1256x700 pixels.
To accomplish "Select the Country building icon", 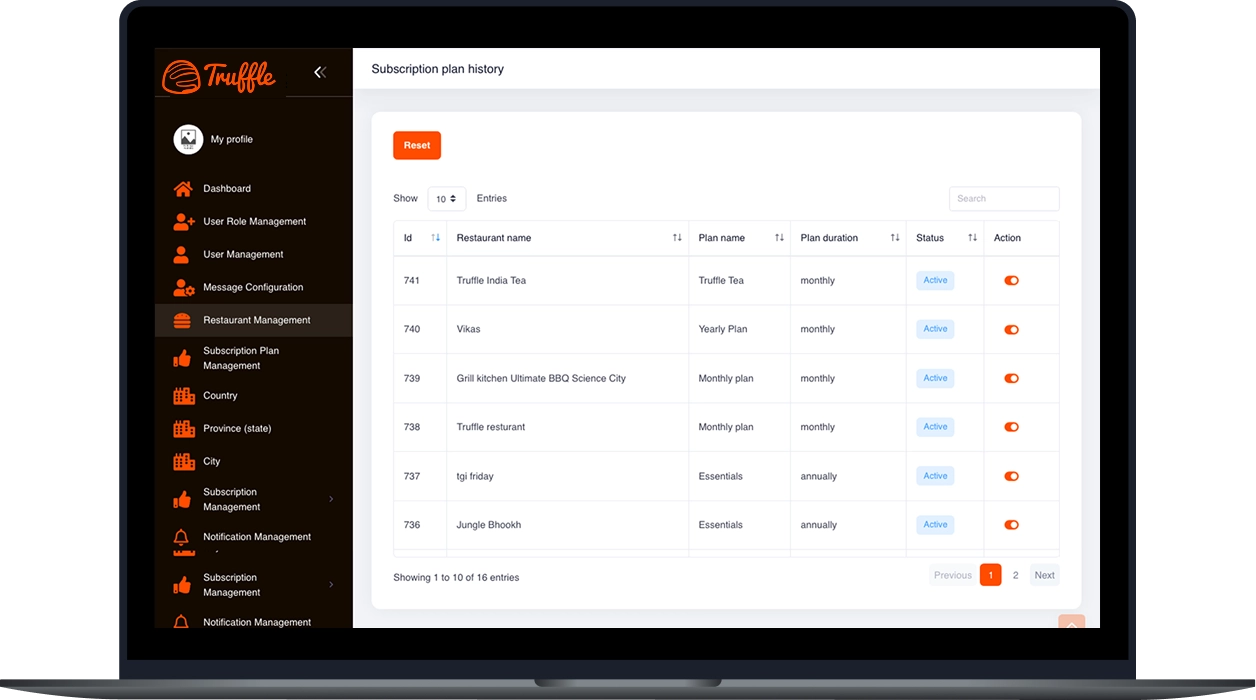I will [x=184, y=395].
